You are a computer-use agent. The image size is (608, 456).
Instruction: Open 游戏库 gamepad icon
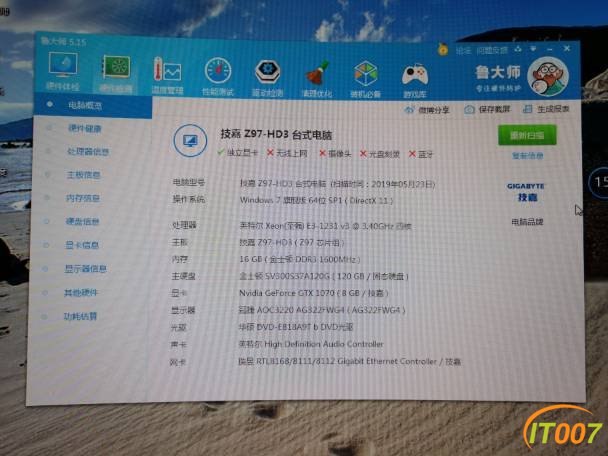coord(415,75)
